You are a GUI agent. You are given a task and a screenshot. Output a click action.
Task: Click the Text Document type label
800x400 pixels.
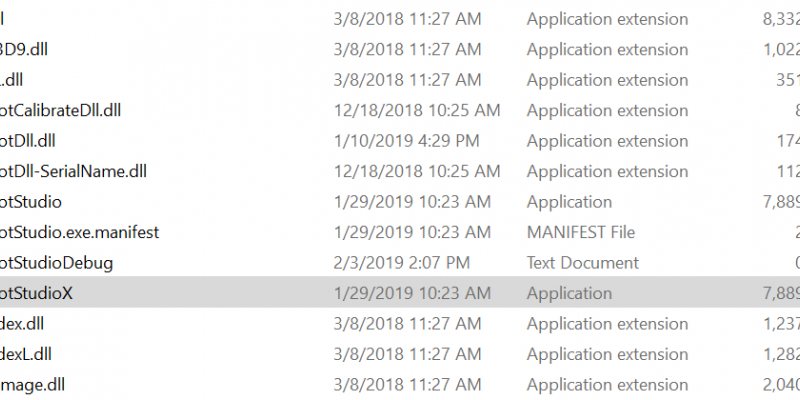(x=583, y=263)
